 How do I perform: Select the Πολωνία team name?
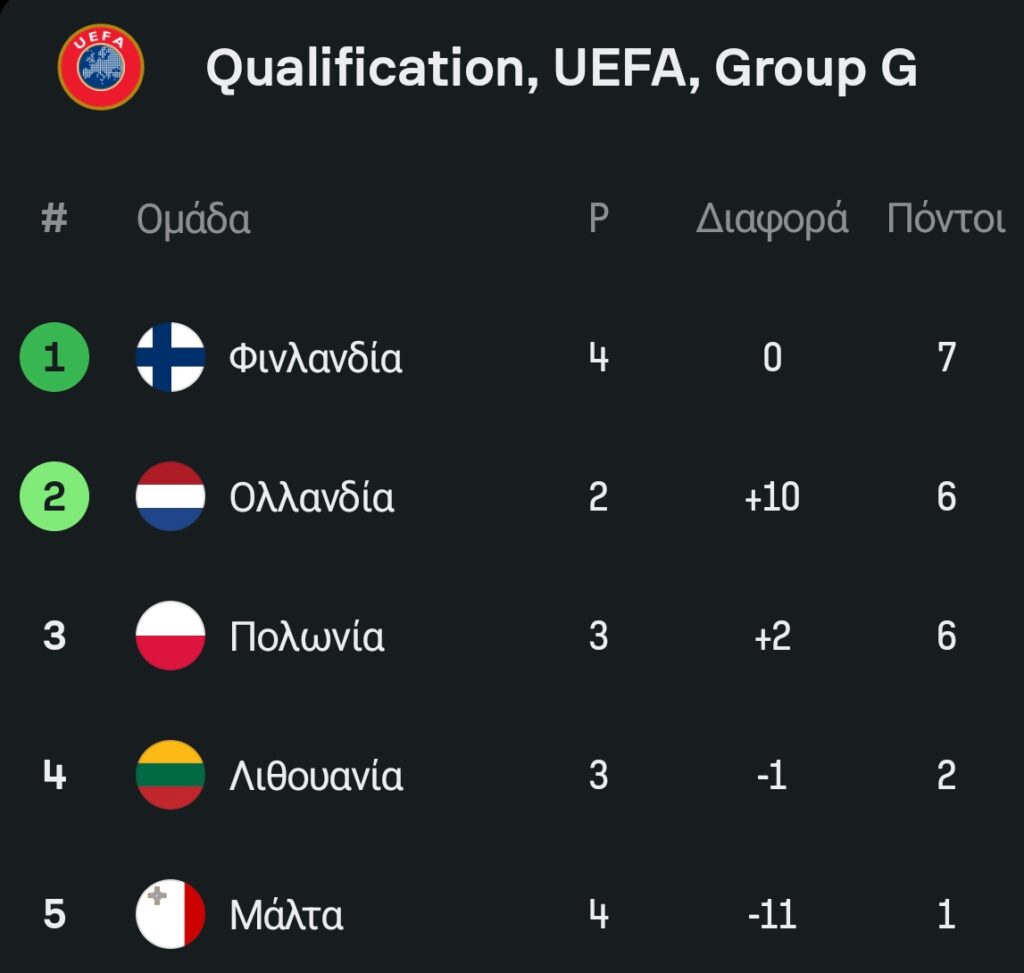click(307, 637)
